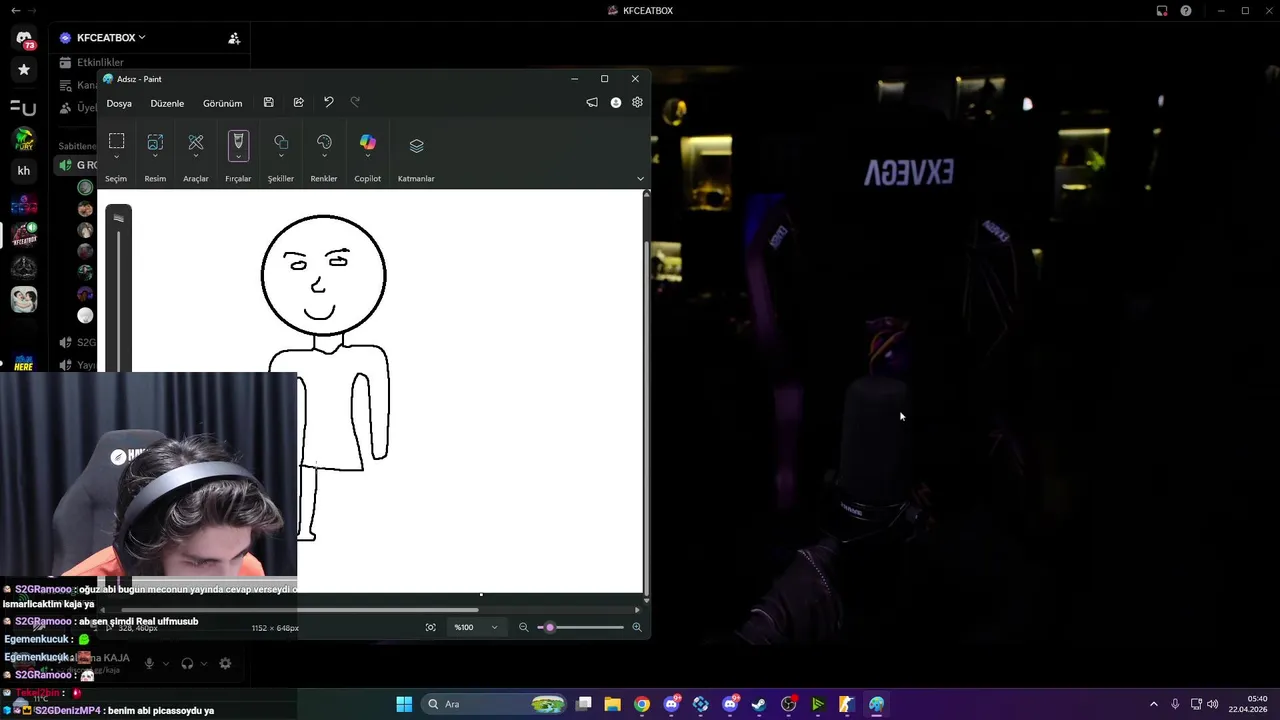Expand the Seçim selection dropdown arrow
This screenshot has width=1280, height=720.
click(x=116, y=157)
